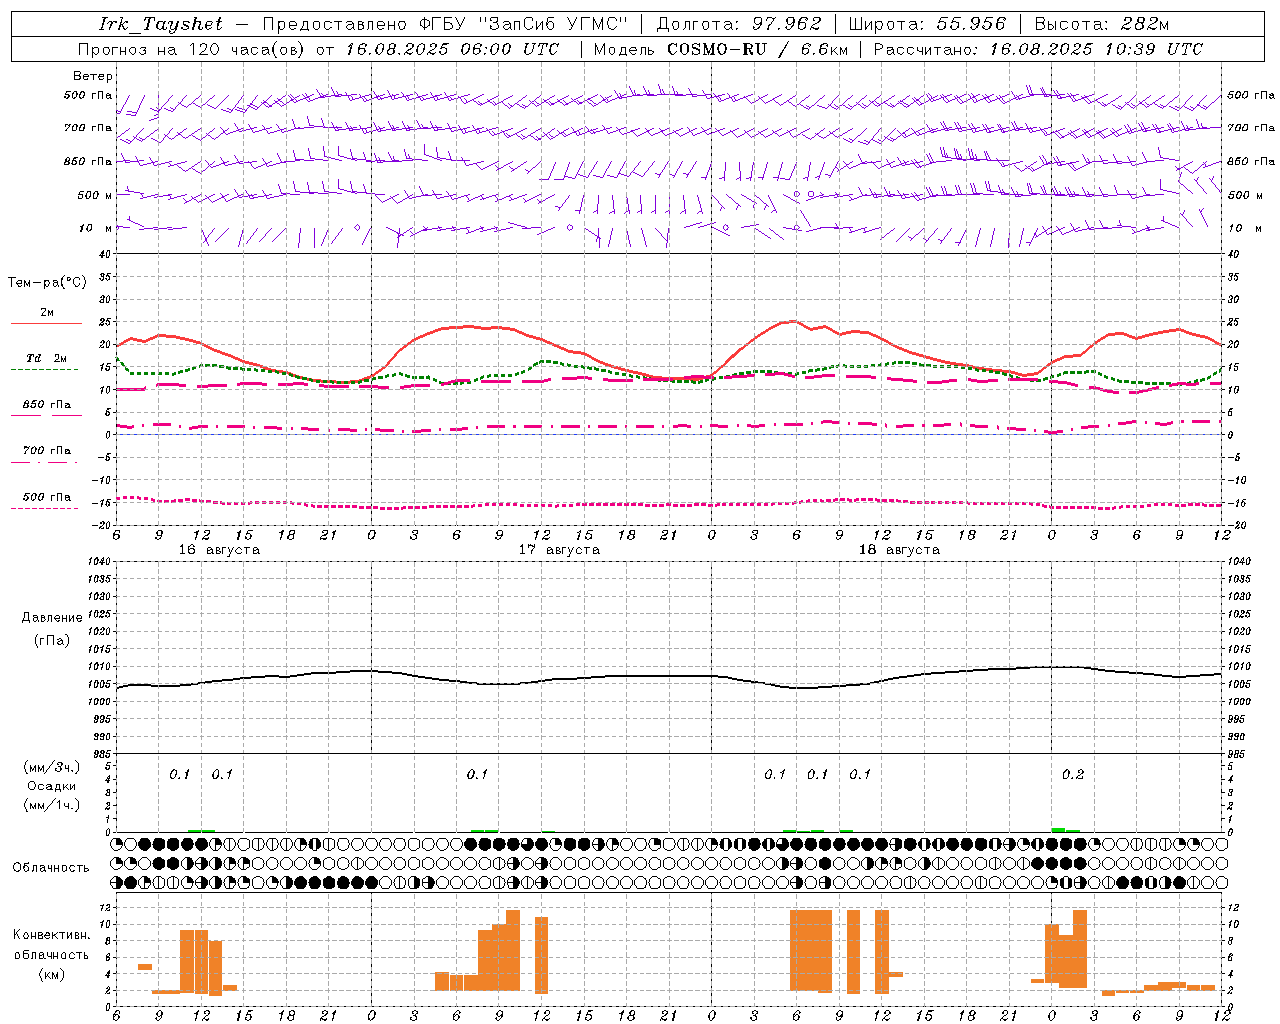Click the Высота: 282м value
The height and width of the screenshot is (1024, 1280).
coord(1101,24)
